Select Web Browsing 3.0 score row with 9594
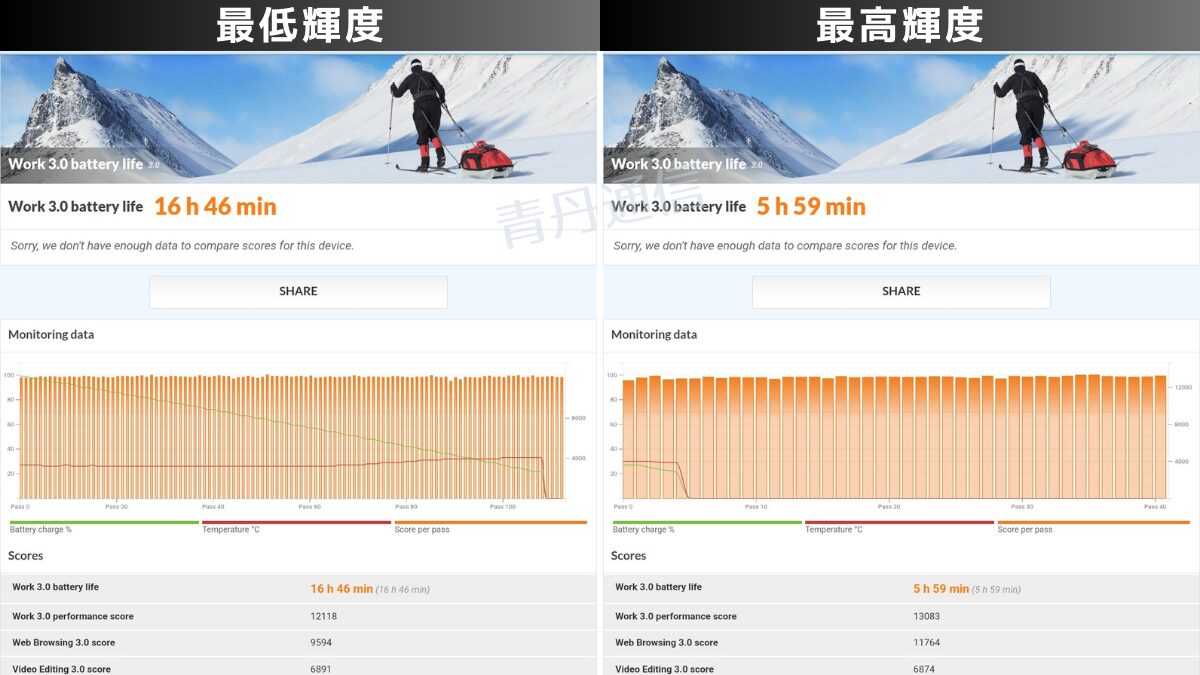1200x675 pixels. (x=298, y=642)
